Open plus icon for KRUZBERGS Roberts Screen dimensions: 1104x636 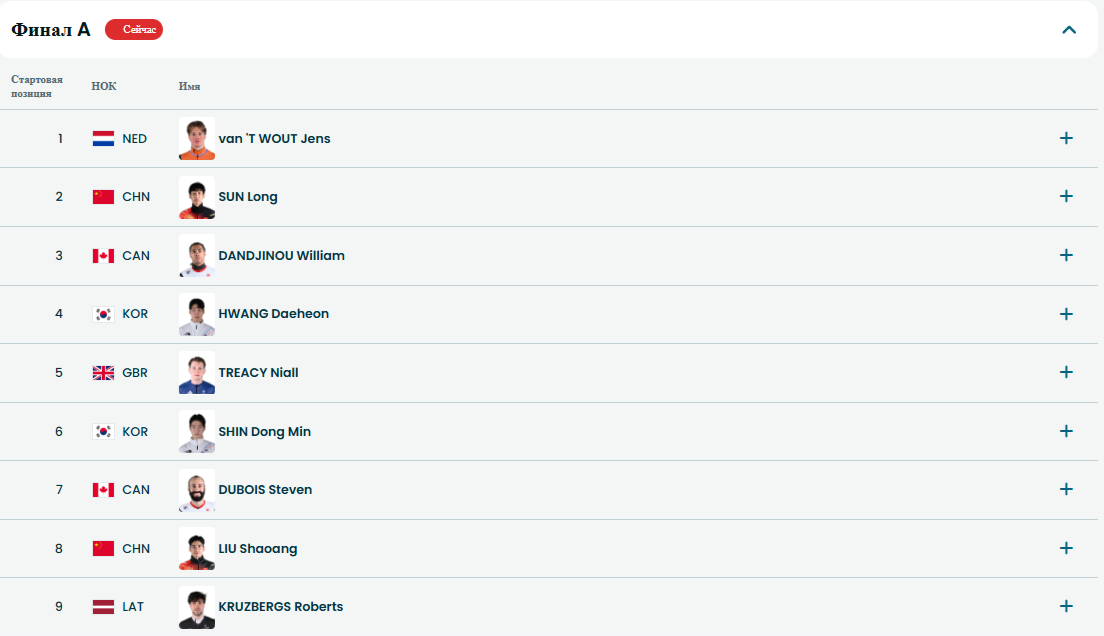tap(1066, 606)
